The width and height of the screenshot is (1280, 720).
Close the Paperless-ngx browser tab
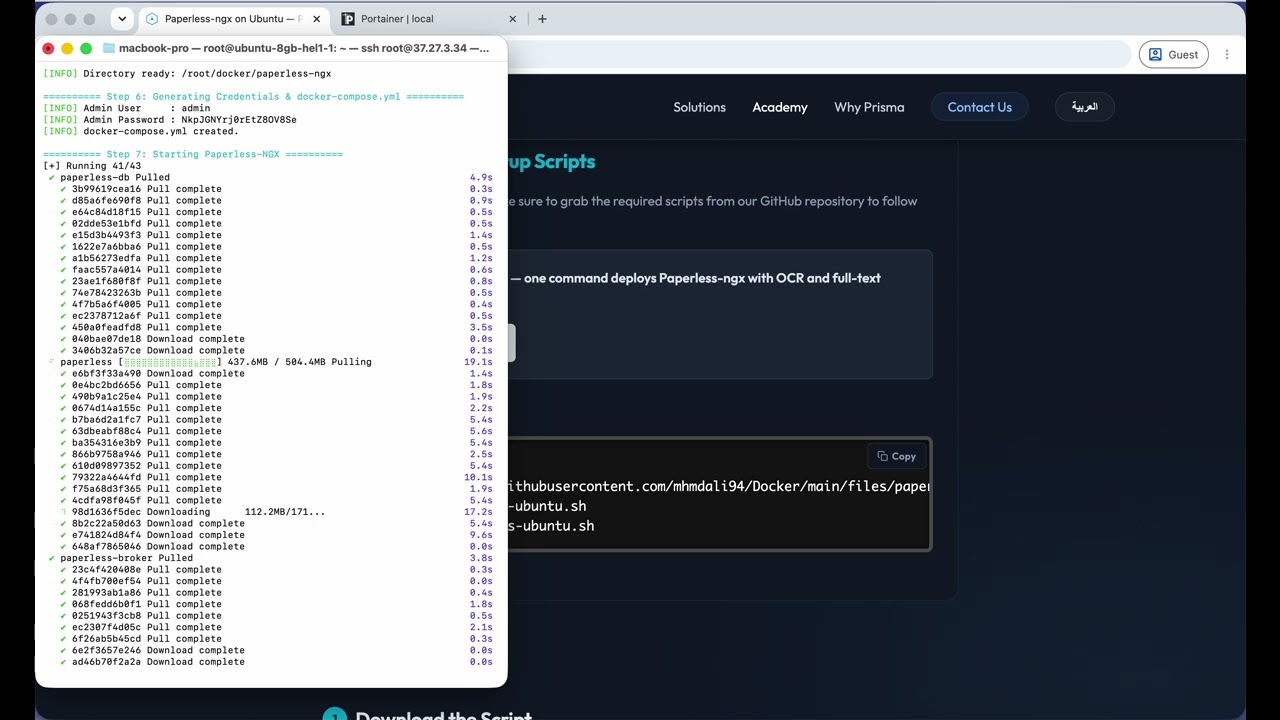[317, 19]
